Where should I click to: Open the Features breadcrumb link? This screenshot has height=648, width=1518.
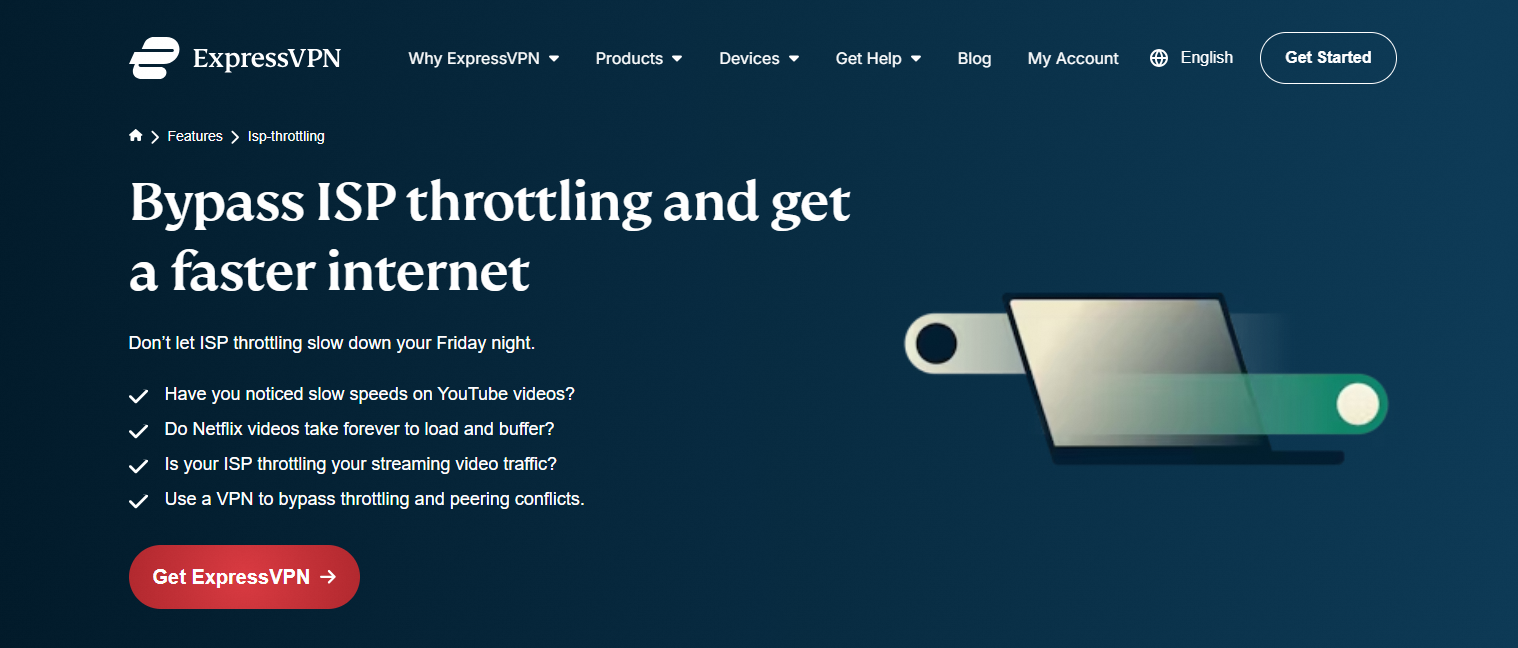[x=195, y=136]
